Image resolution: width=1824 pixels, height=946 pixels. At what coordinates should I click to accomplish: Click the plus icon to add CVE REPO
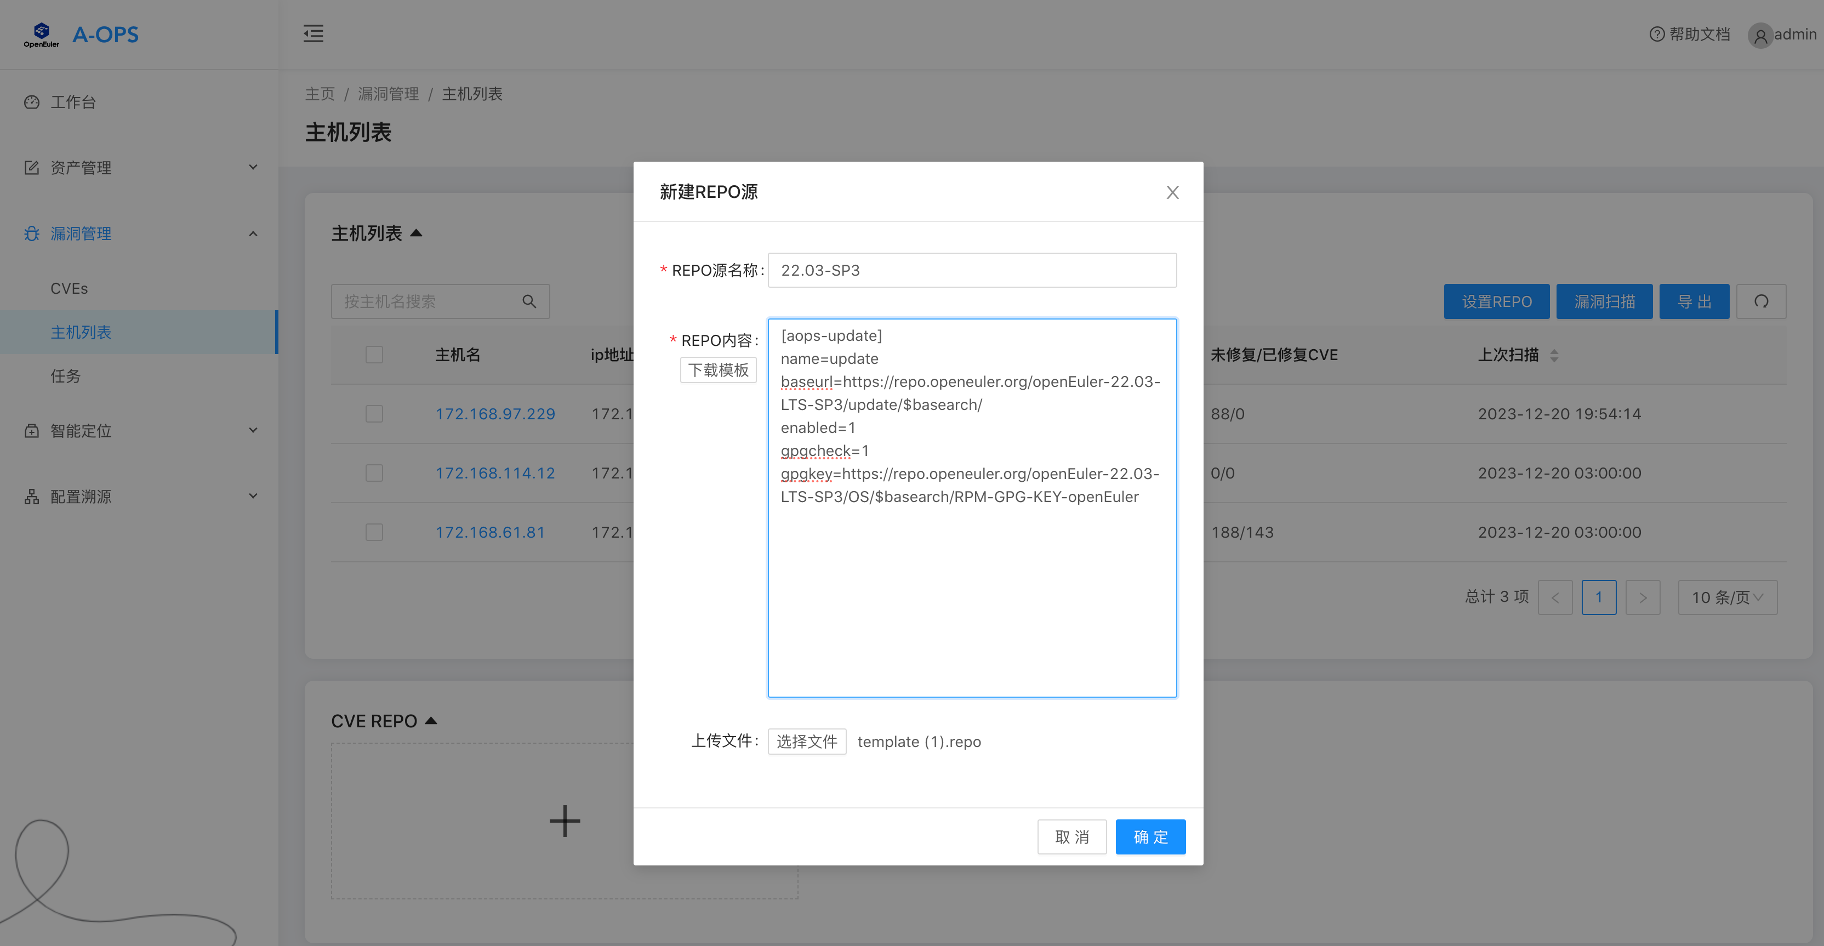click(x=565, y=821)
